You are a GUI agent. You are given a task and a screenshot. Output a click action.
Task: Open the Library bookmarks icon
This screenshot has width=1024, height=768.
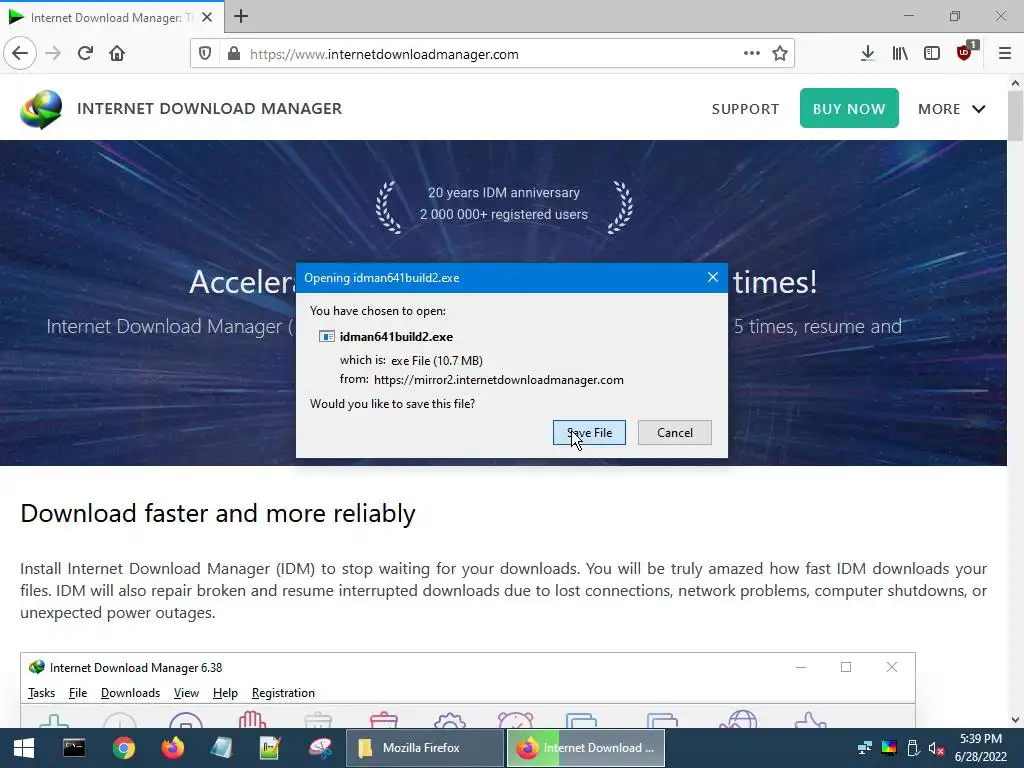(x=900, y=54)
